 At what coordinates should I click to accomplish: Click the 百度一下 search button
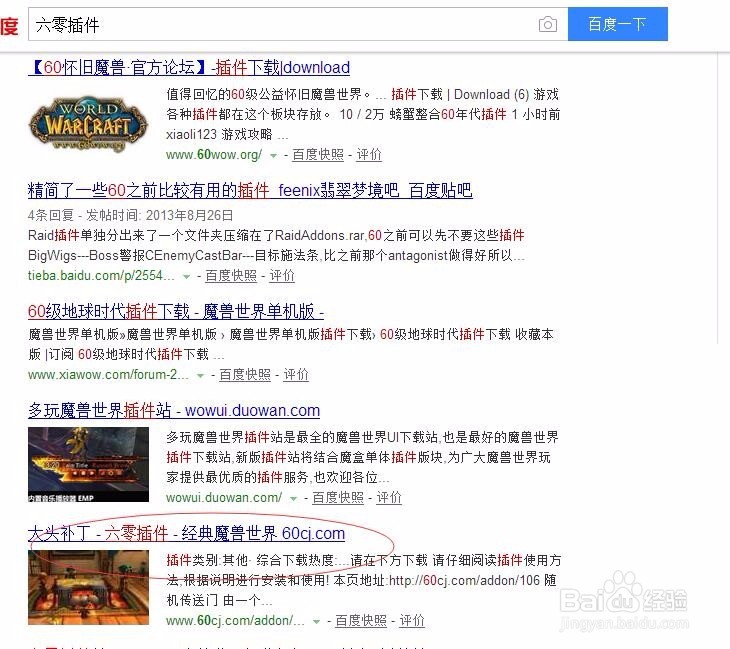618,24
